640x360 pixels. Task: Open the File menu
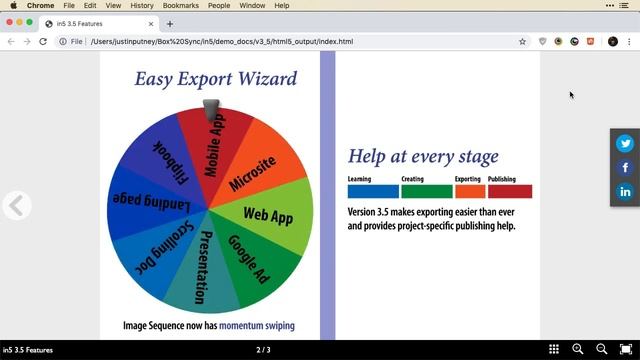point(69,5)
